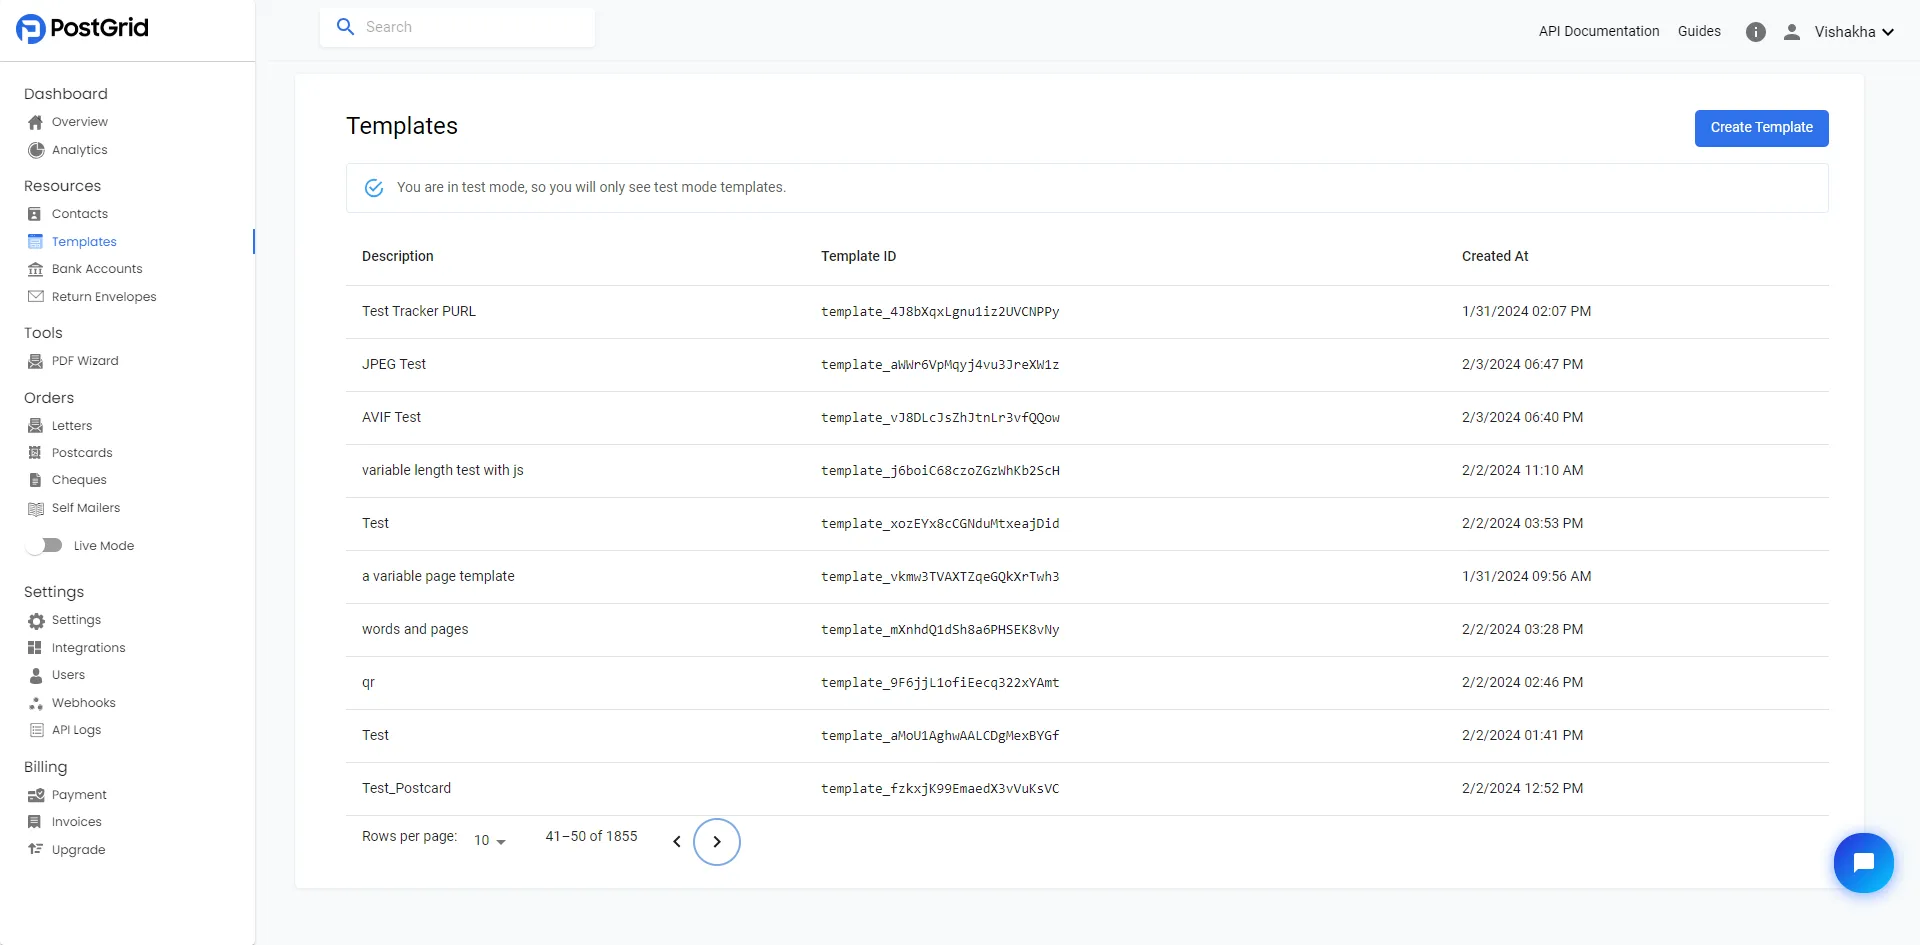
Task: Open the Rows per page dropdown
Action: coord(487,840)
